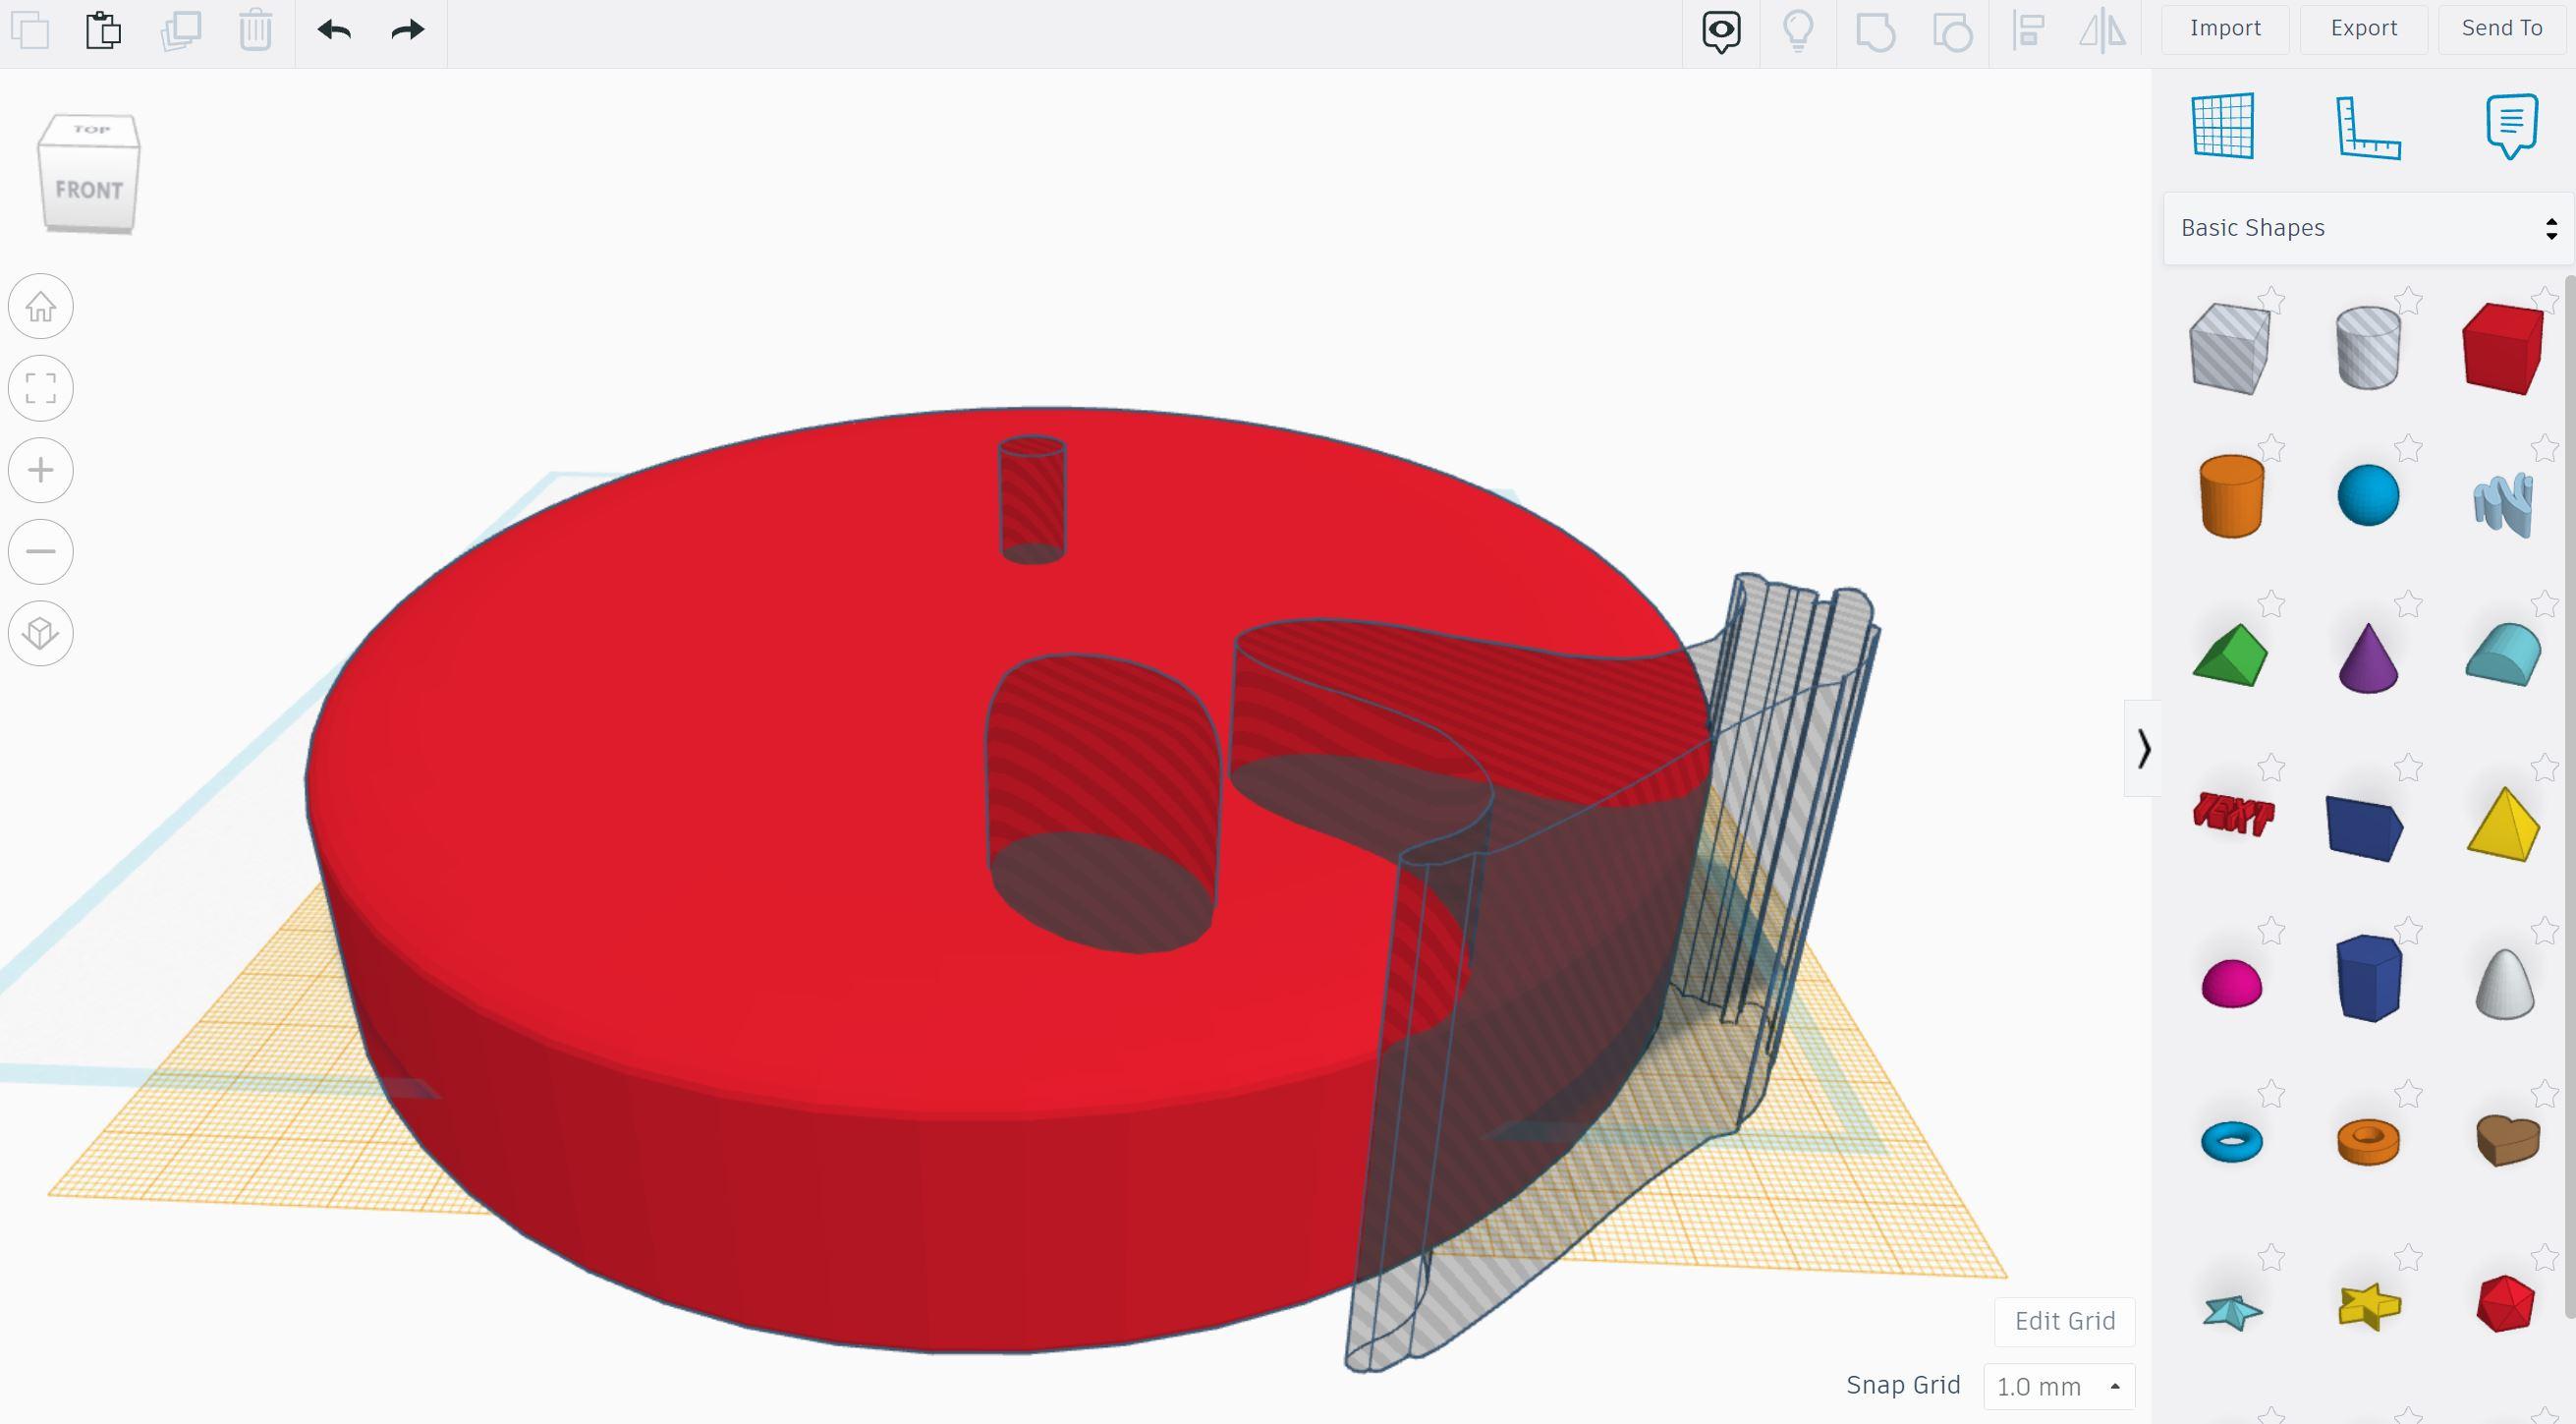Undo the last action
Image resolution: width=2576 pixels, height=1424 pixels.
point(334,30)
